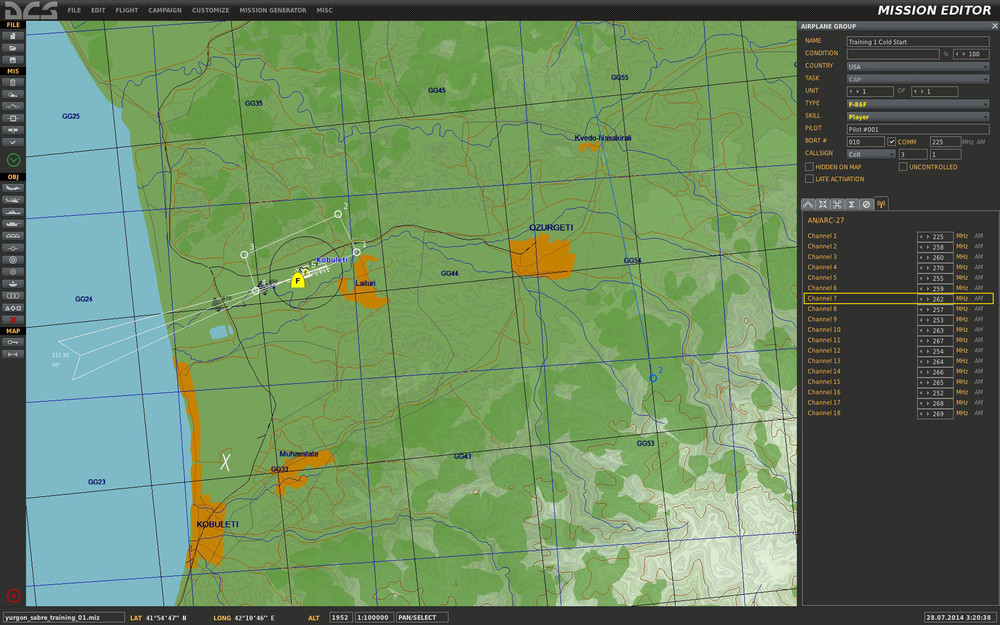The width and height of the screenshot is (1000, 625).
Task: Select route waypoint 3 circle on map
Action: click(x=244, y=254)
